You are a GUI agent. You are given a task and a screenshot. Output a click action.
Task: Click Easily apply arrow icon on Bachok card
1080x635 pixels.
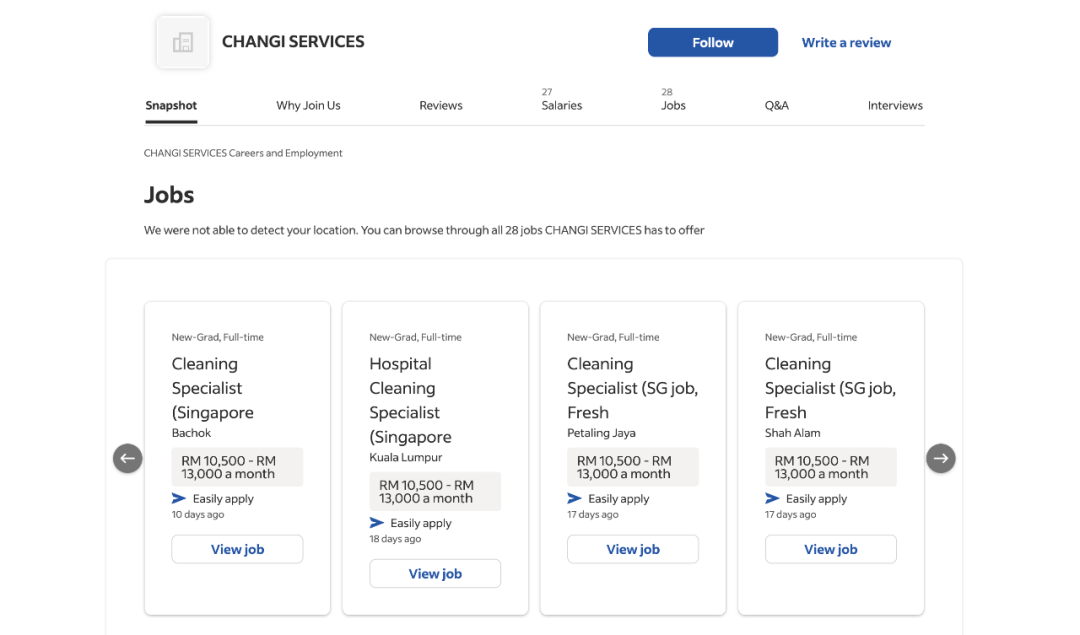pos(178,498)
